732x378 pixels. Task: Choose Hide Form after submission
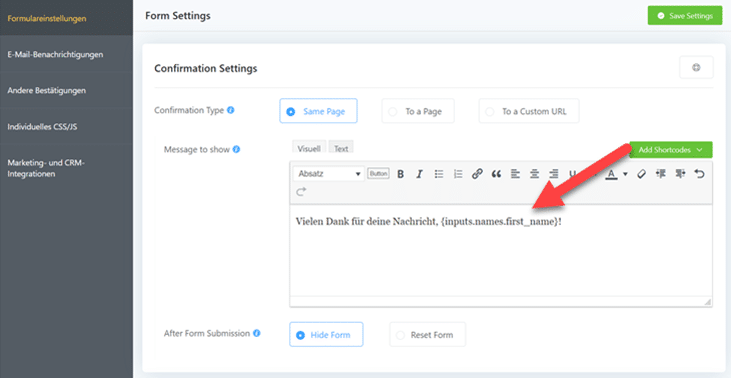tap(326, 335)
